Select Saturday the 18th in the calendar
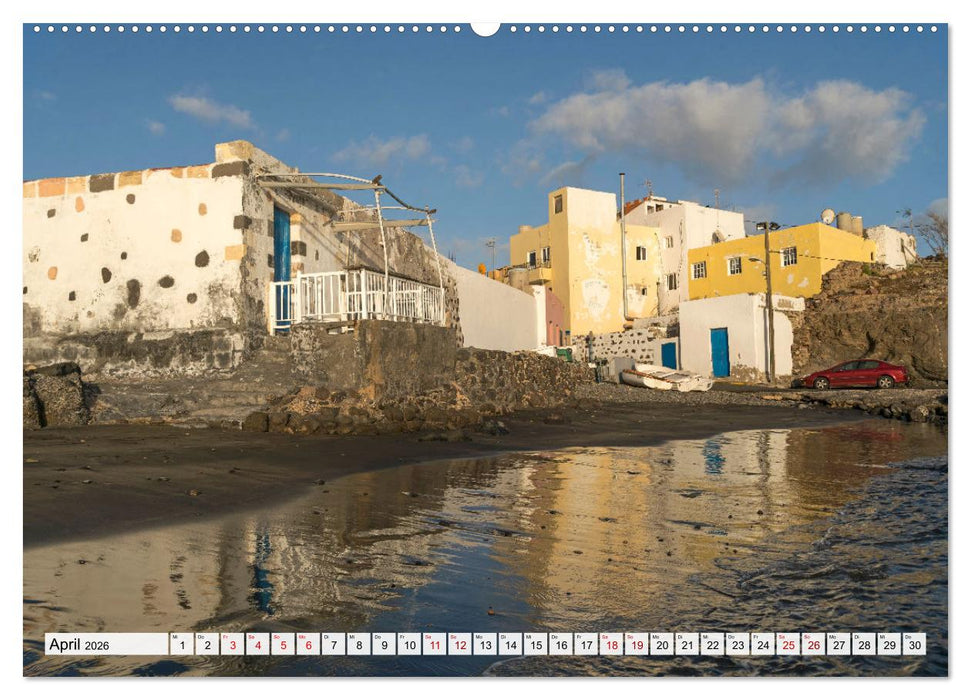Viewport: 971px width, 700px height. 611,644
